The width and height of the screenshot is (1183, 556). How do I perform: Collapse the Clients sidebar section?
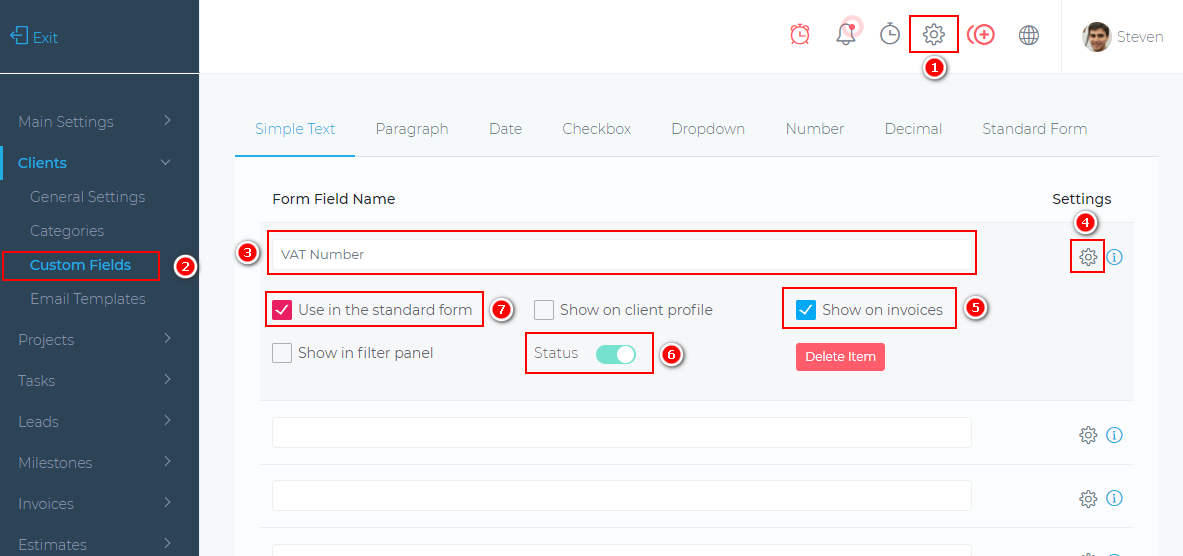click(x=95, y=162)
